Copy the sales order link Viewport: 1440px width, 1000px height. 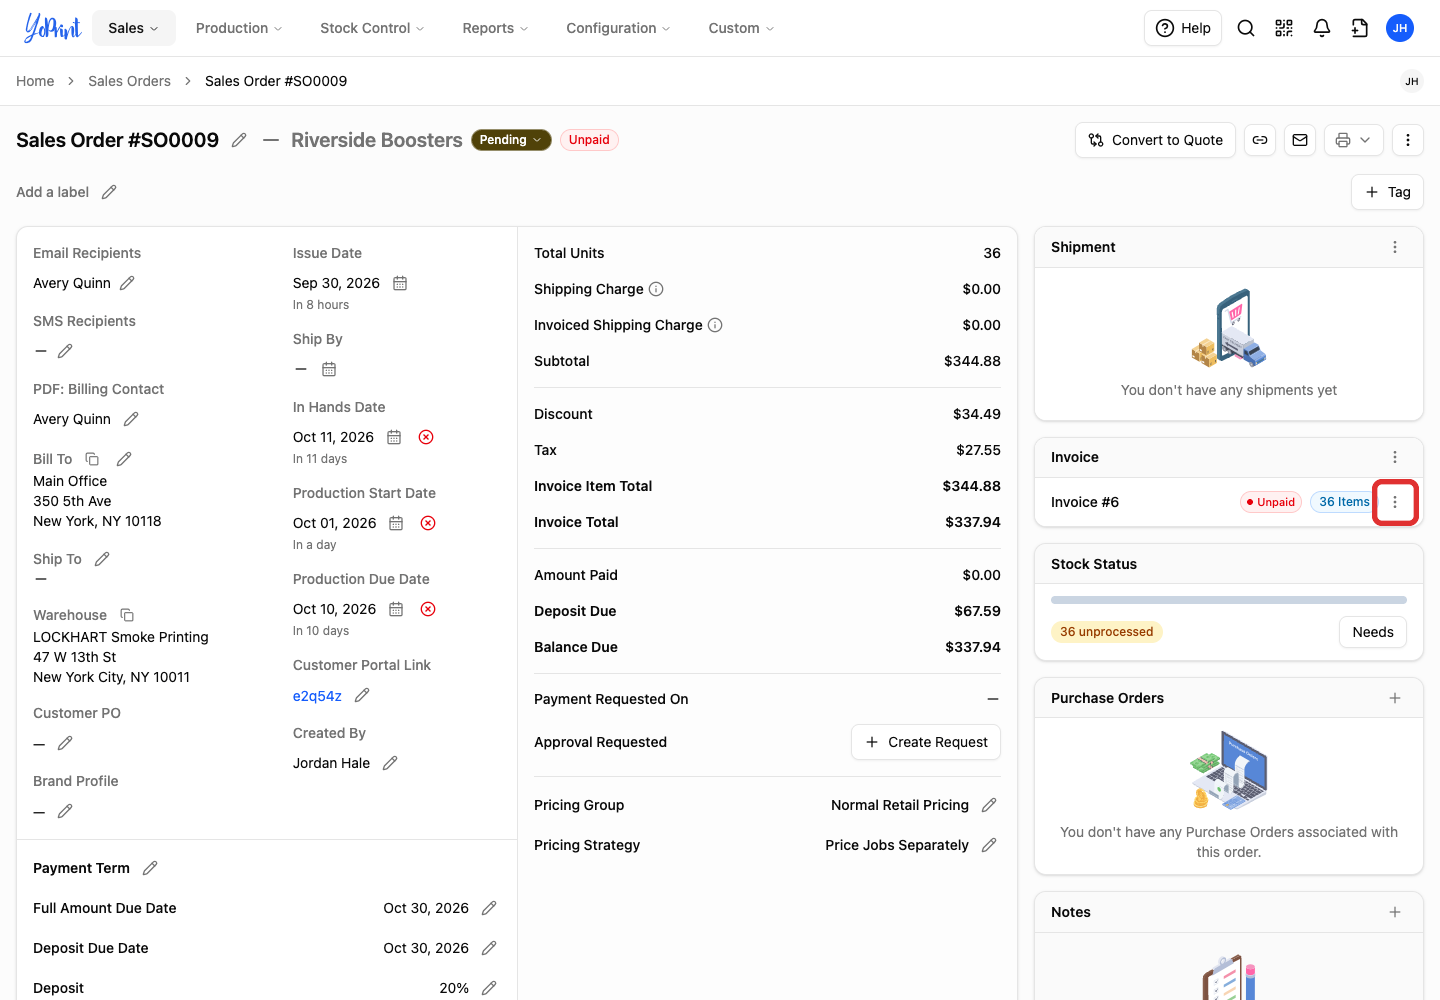(1260, 140)
